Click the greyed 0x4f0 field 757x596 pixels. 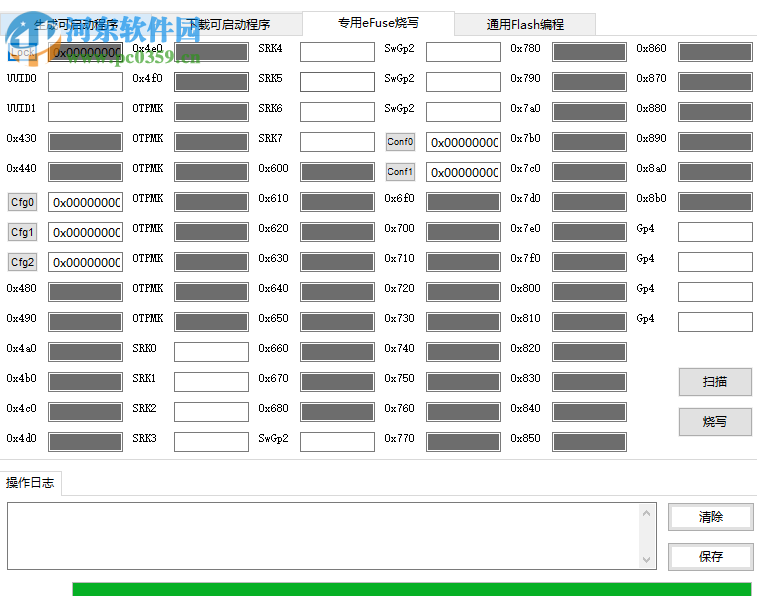coord(211,82)
